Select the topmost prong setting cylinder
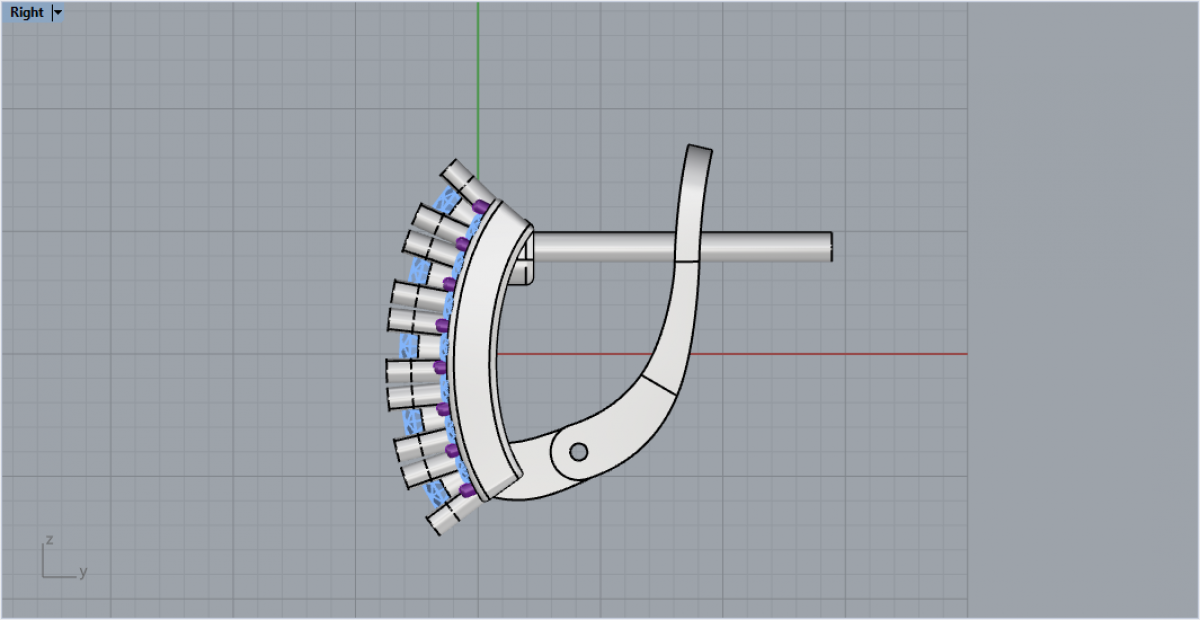Viewport: 1200px width, 620px height. tap(464, 183)
